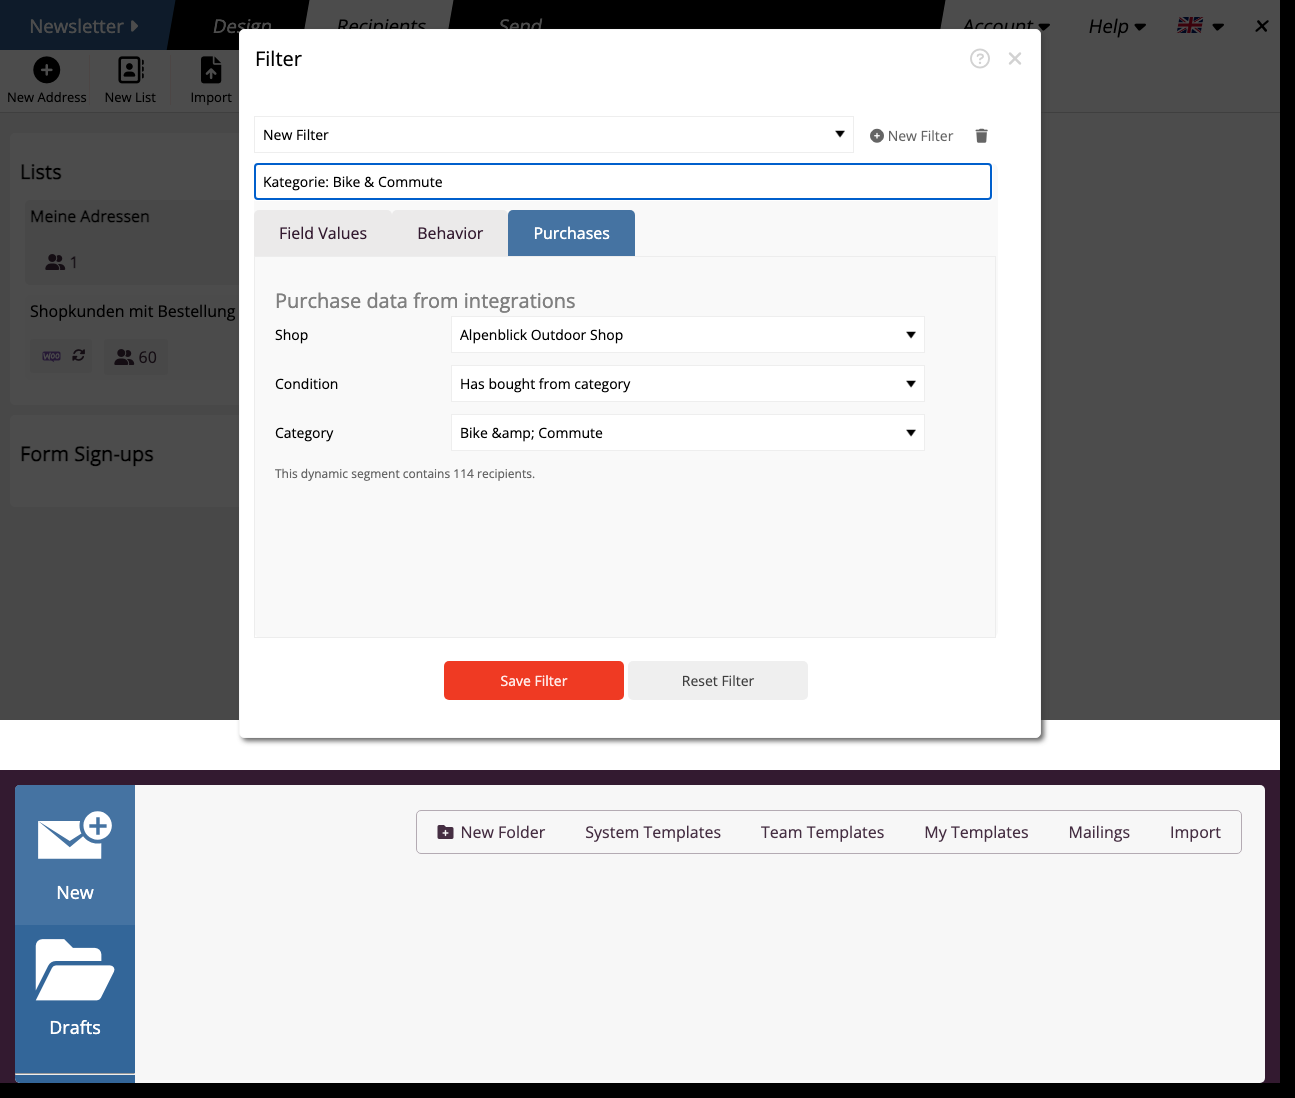Open the Account menu
1295x1098 pixels.
click(x=1006, y=27)
